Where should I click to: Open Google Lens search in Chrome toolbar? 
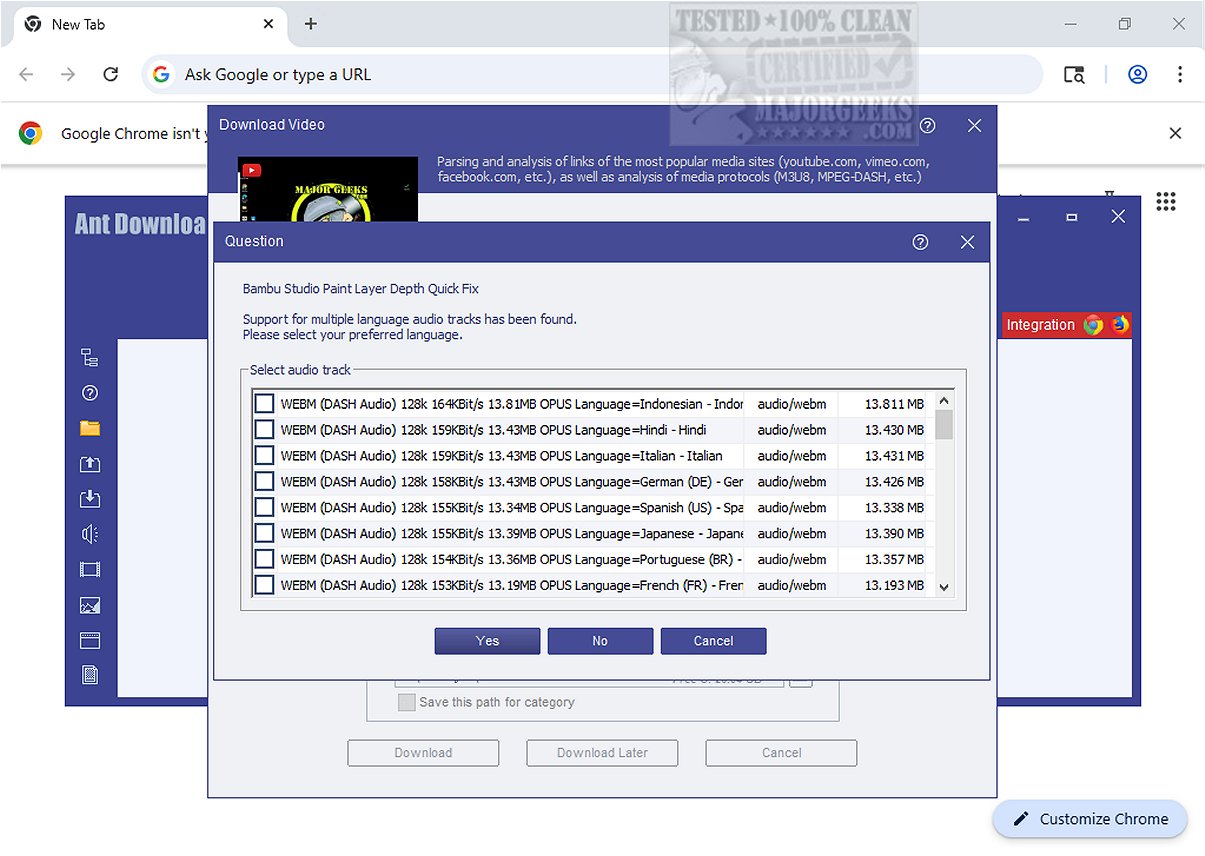coord(1074,74)
